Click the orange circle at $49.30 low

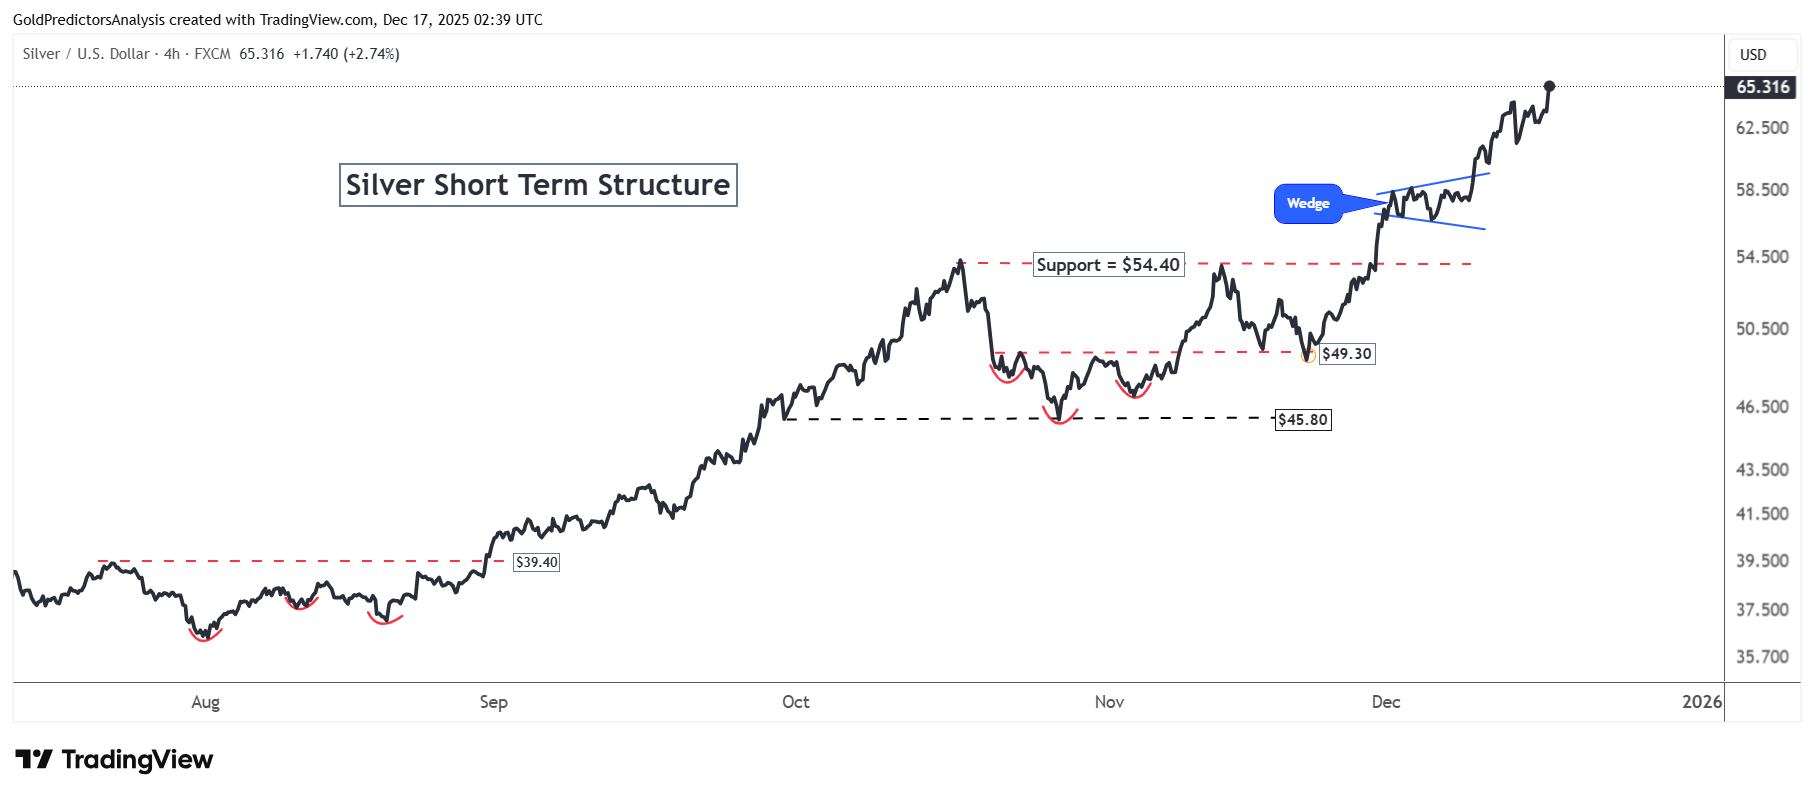(x=1309, y=356)
